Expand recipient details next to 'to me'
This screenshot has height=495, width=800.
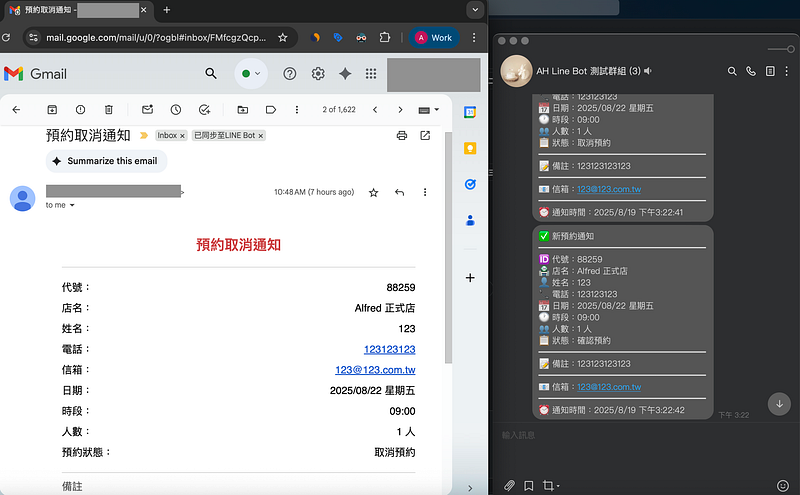72,205
